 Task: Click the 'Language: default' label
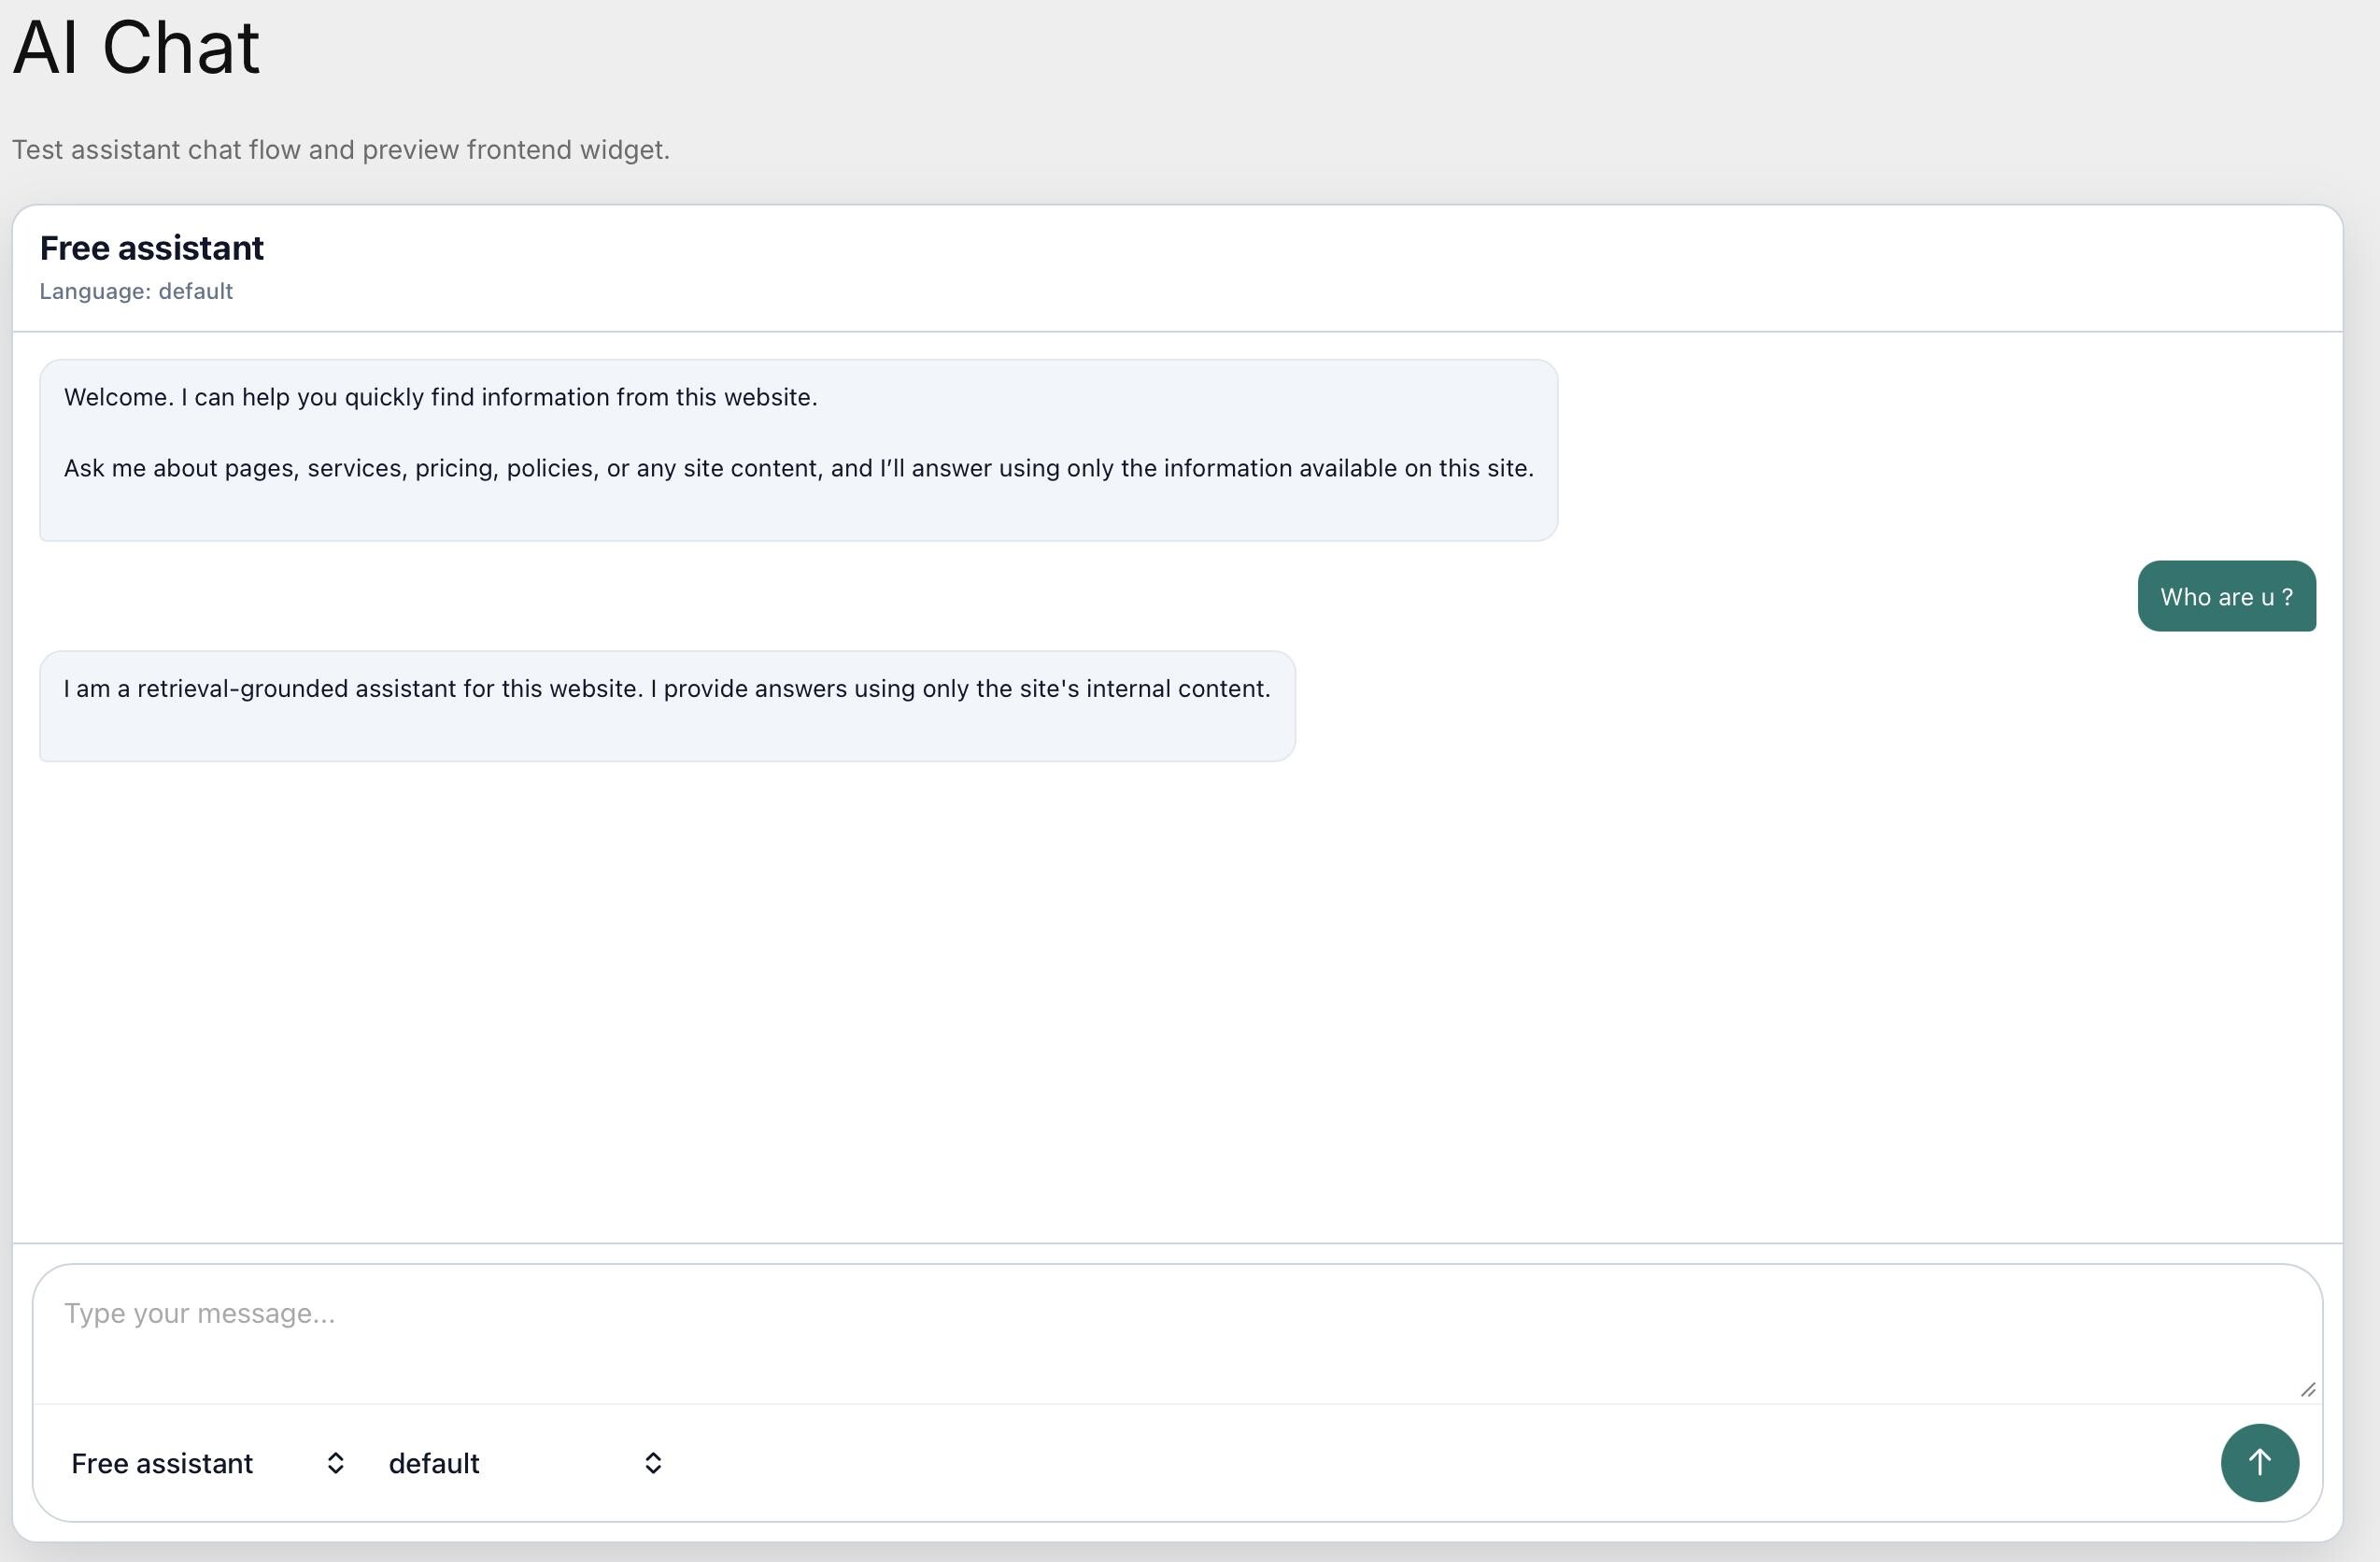point(136,291)
